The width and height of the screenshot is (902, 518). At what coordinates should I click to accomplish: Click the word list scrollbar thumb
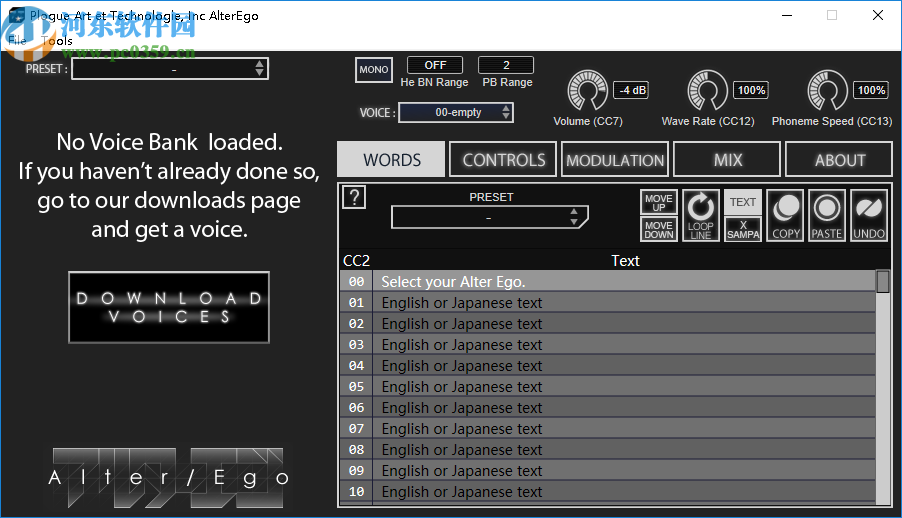pyautogui.click(x=883, y=281)
